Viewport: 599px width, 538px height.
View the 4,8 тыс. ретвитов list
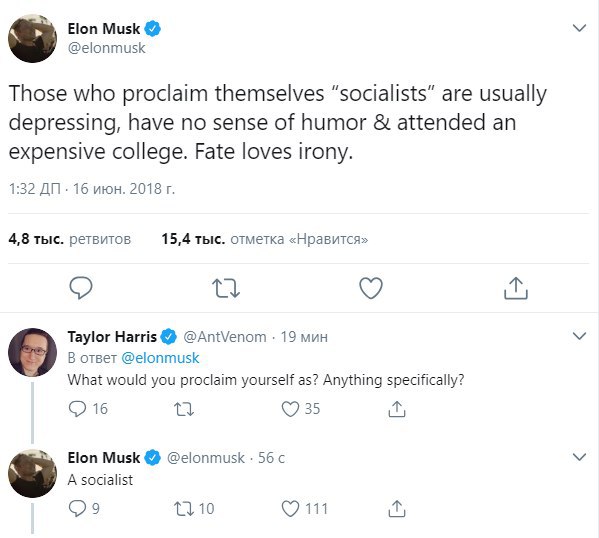point(70,239)
